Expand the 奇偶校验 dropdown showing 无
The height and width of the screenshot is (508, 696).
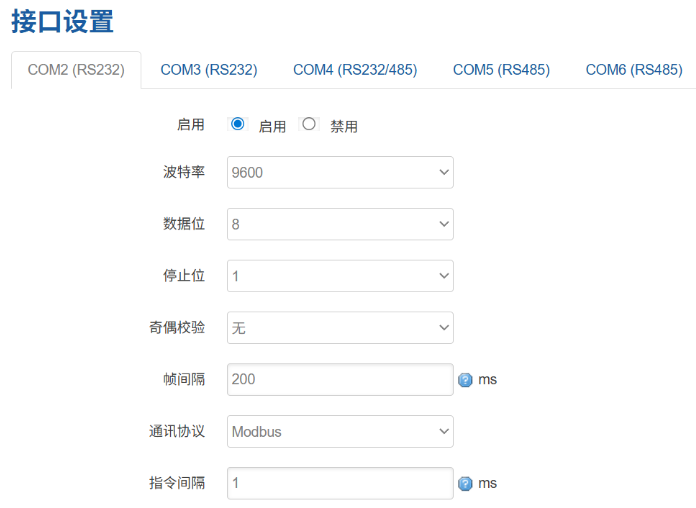[340, 328]
